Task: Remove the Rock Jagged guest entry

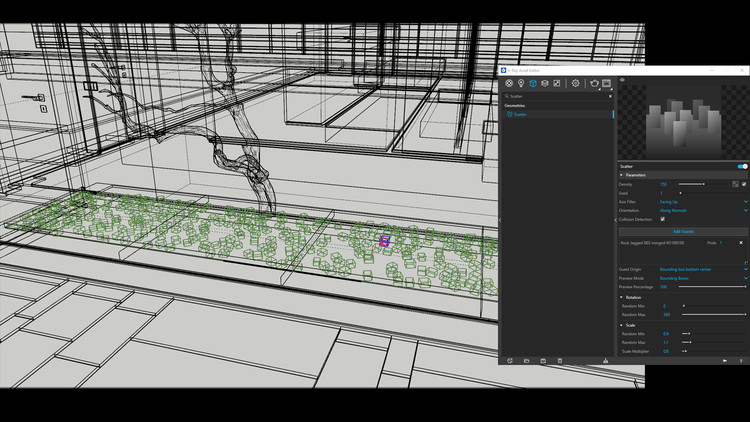Action: [x=741, y=243]
